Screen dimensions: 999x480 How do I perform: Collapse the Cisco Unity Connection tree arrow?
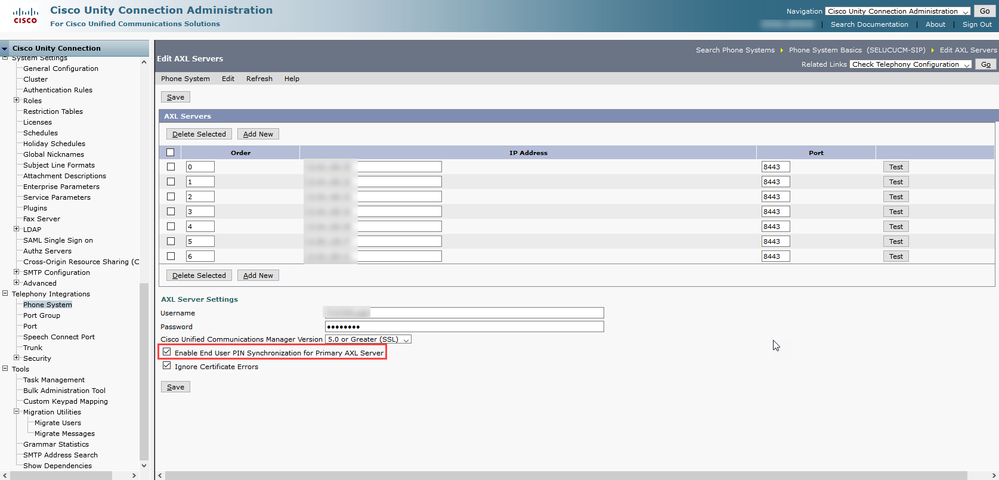point(5,48)
